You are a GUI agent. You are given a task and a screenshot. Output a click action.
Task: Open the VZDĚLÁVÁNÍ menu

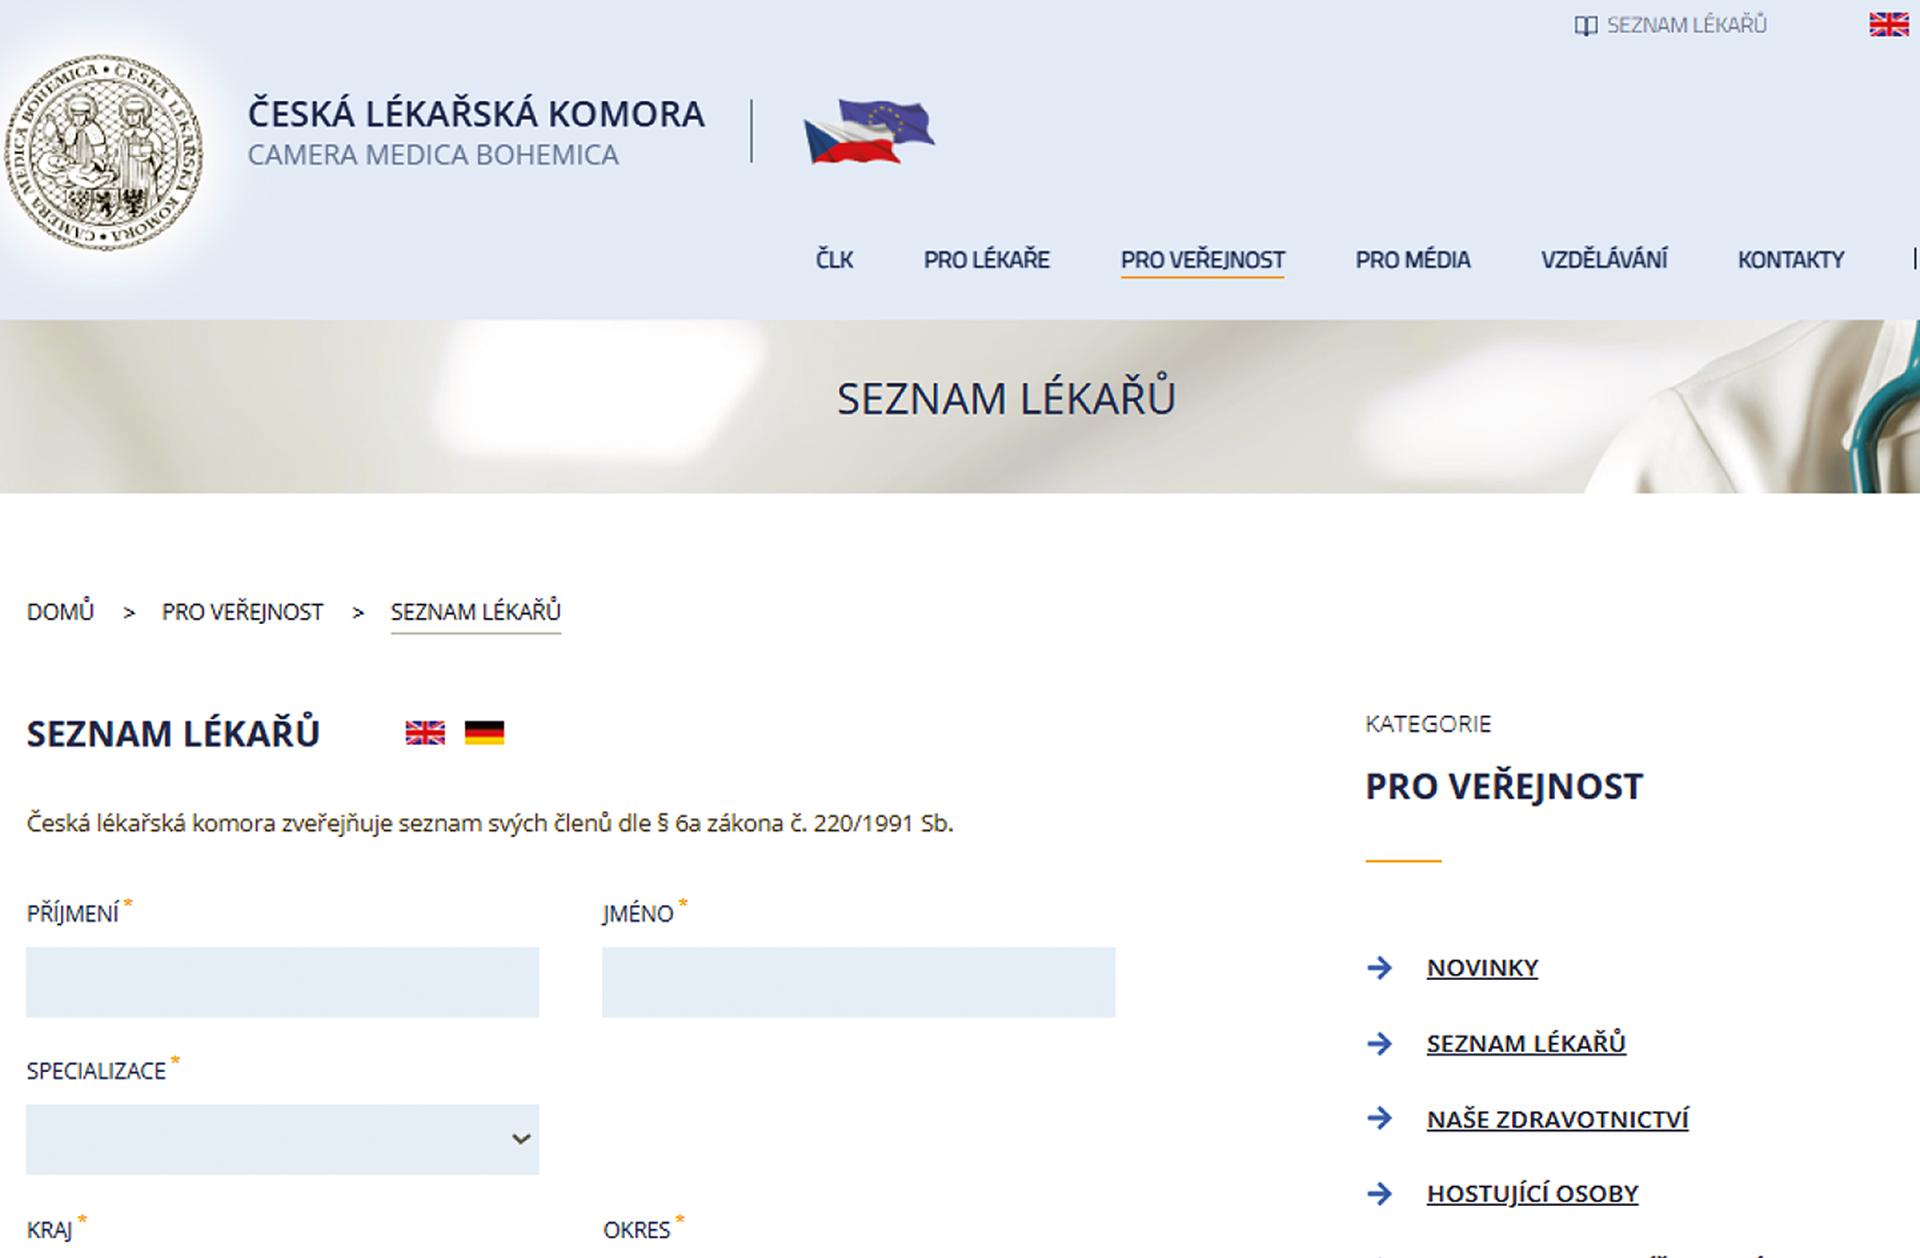pos(1604,260)
